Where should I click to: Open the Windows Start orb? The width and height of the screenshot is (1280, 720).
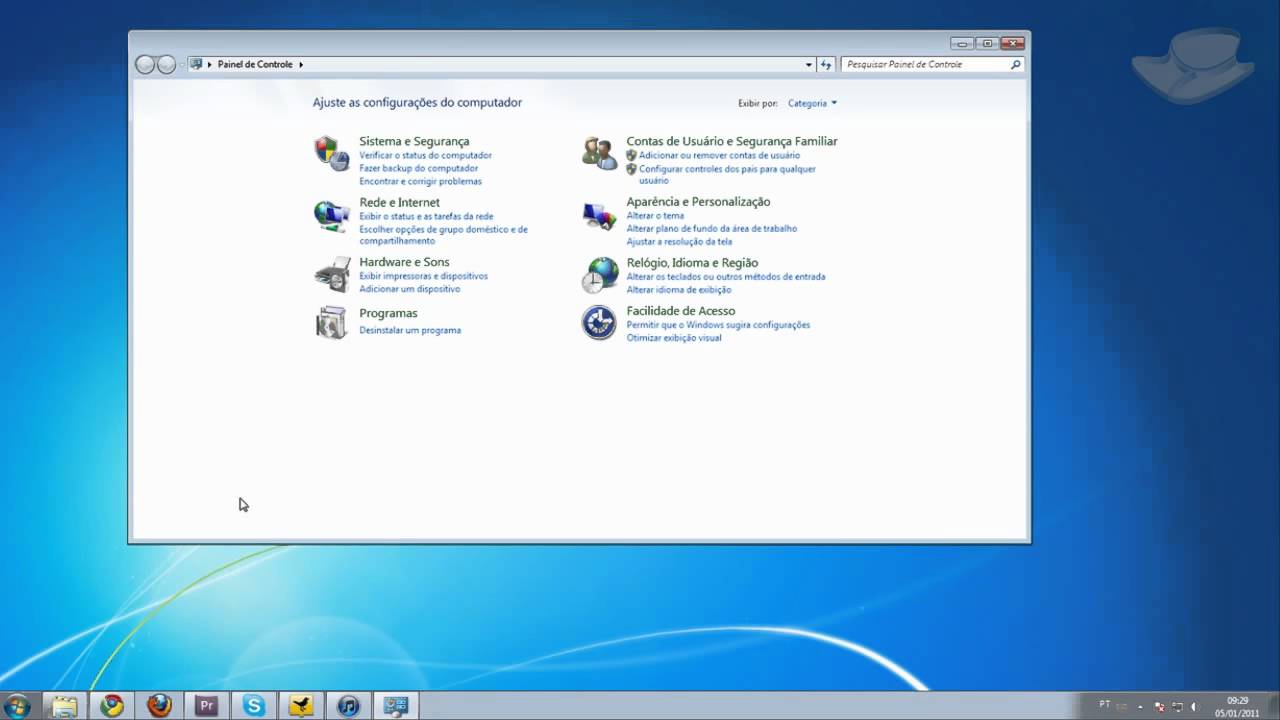coord(17,706)
